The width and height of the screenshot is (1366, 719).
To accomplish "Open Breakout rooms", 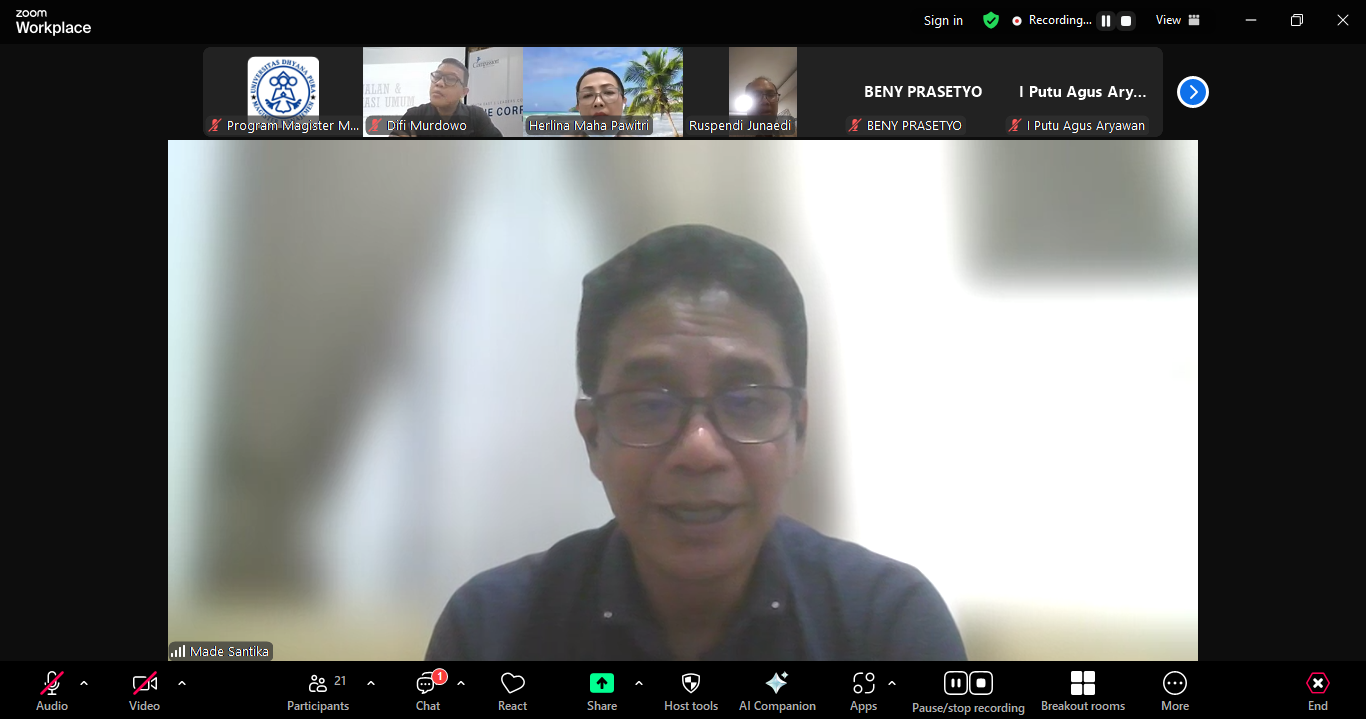I will coord(1082,691).
